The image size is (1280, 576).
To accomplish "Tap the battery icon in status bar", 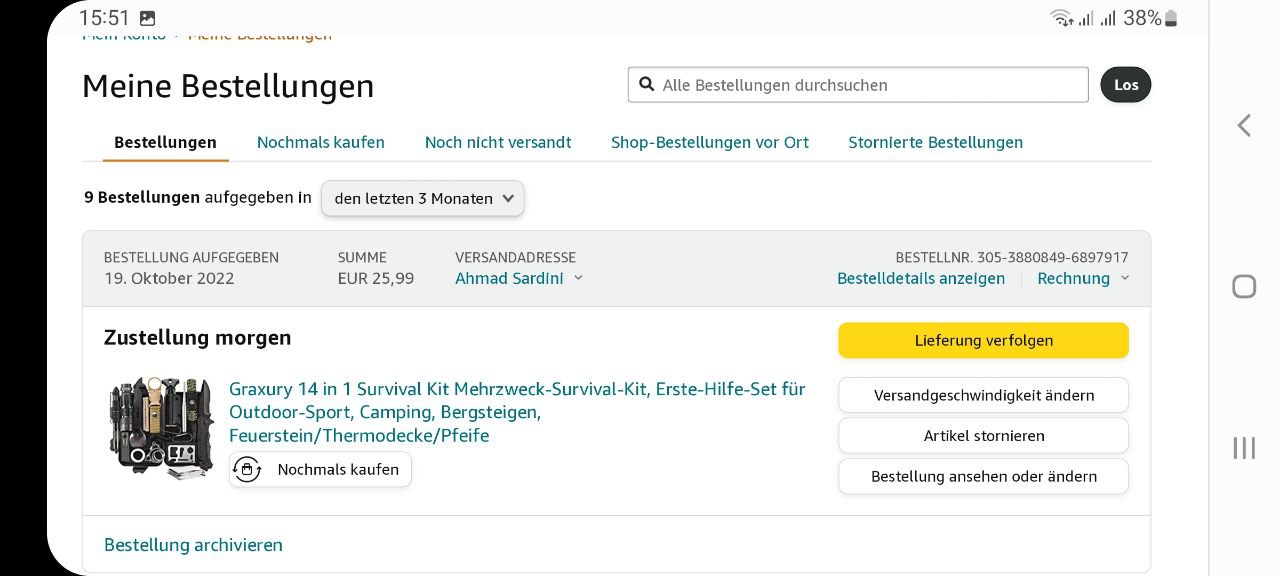I will [1171, 18].
